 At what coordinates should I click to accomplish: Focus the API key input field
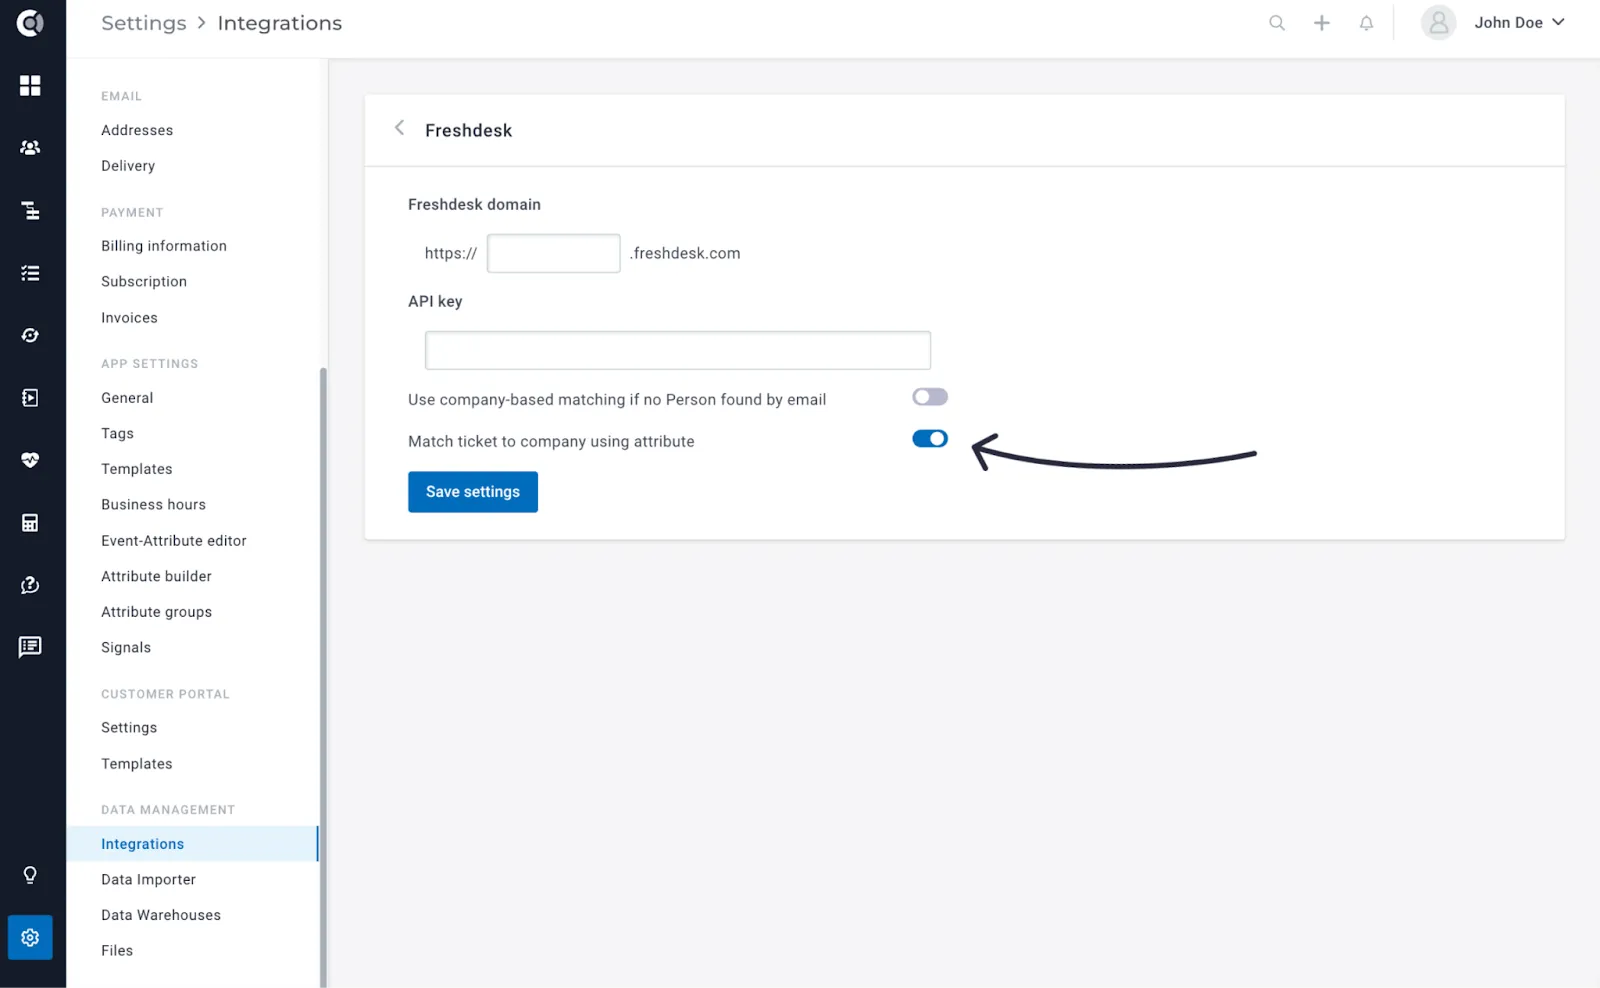pyautogui.click(x=678, y=350)
